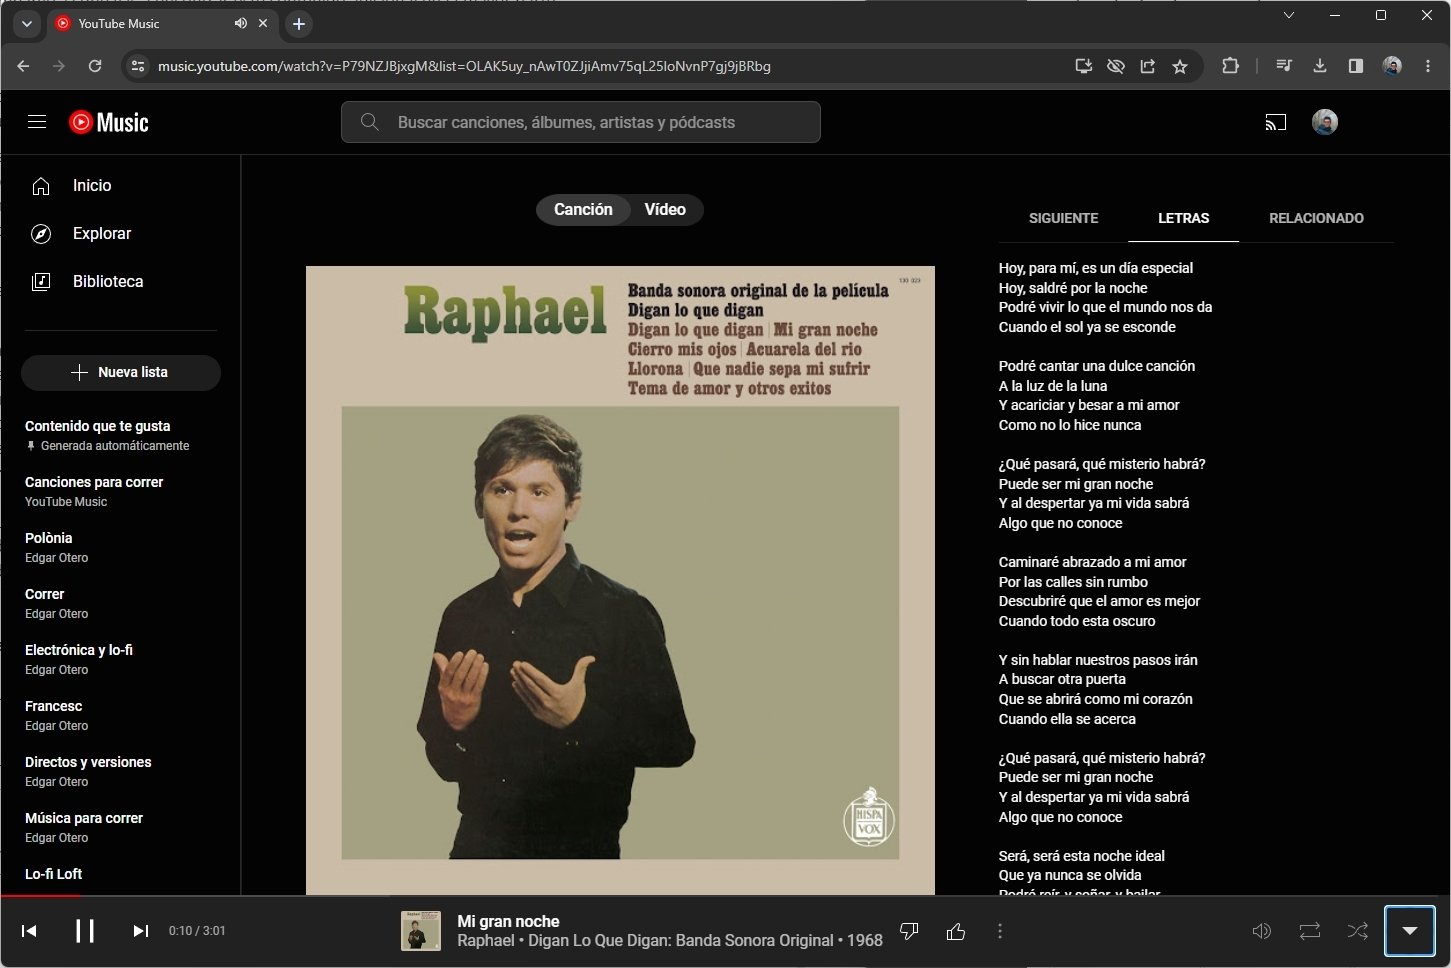Click the song progress bar
The image size is (1451, 968).
pos(725,896)
